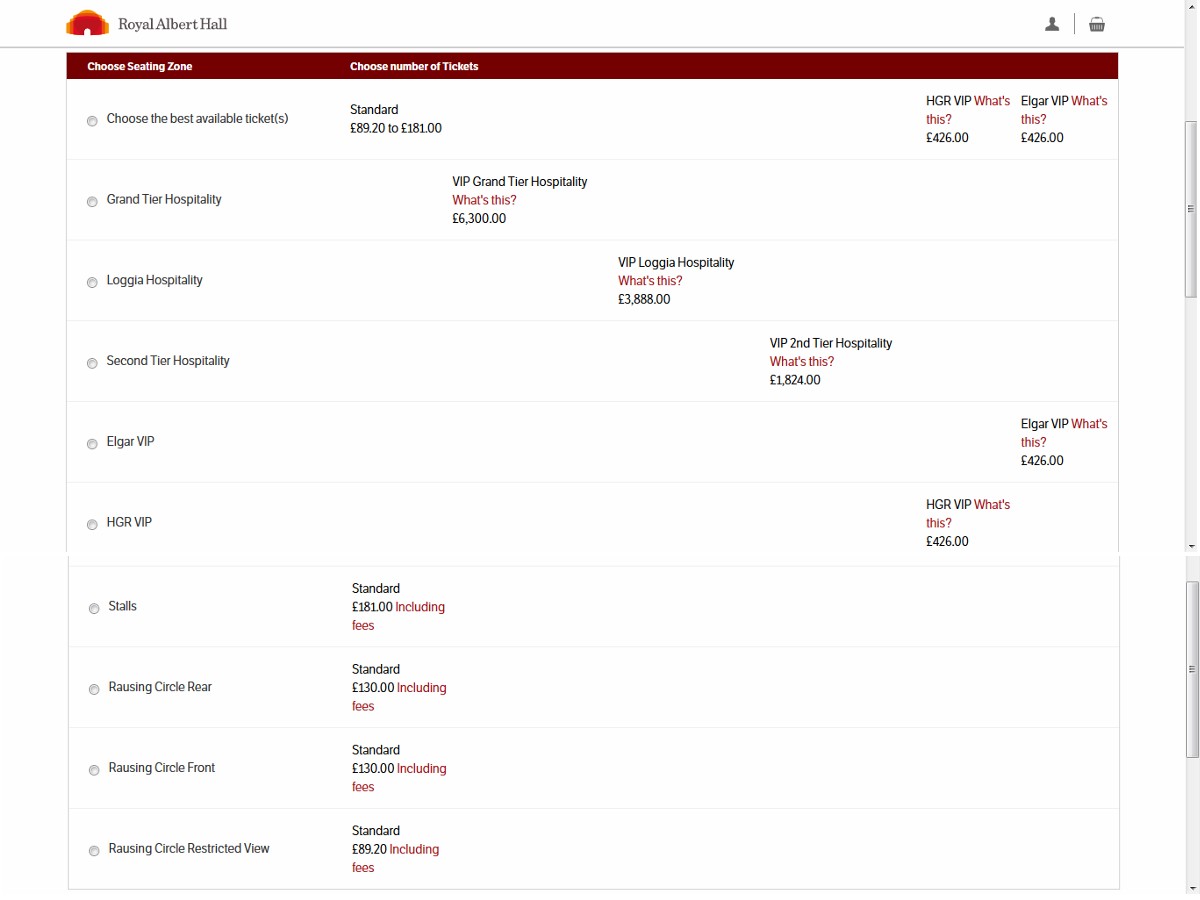Click the "VIP Loggia Hospitality" ticket label
Image resolution: width=1200 pixels, height=900 pixels.
[x=676, y=263]
